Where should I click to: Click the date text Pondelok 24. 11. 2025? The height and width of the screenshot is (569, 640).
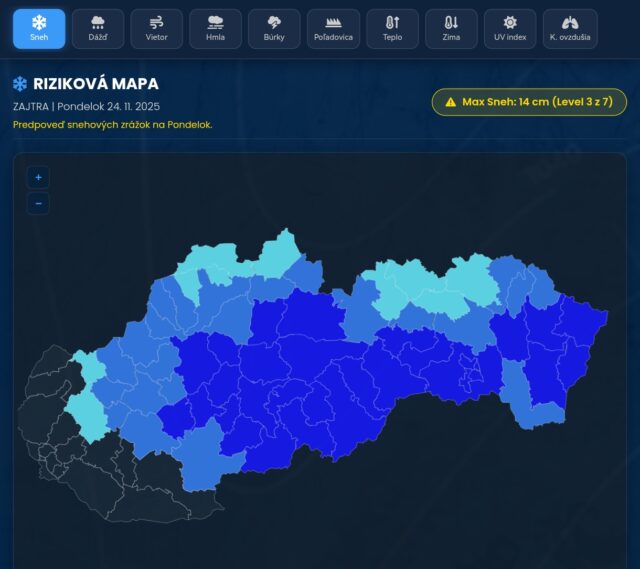[x=109, y=106]
